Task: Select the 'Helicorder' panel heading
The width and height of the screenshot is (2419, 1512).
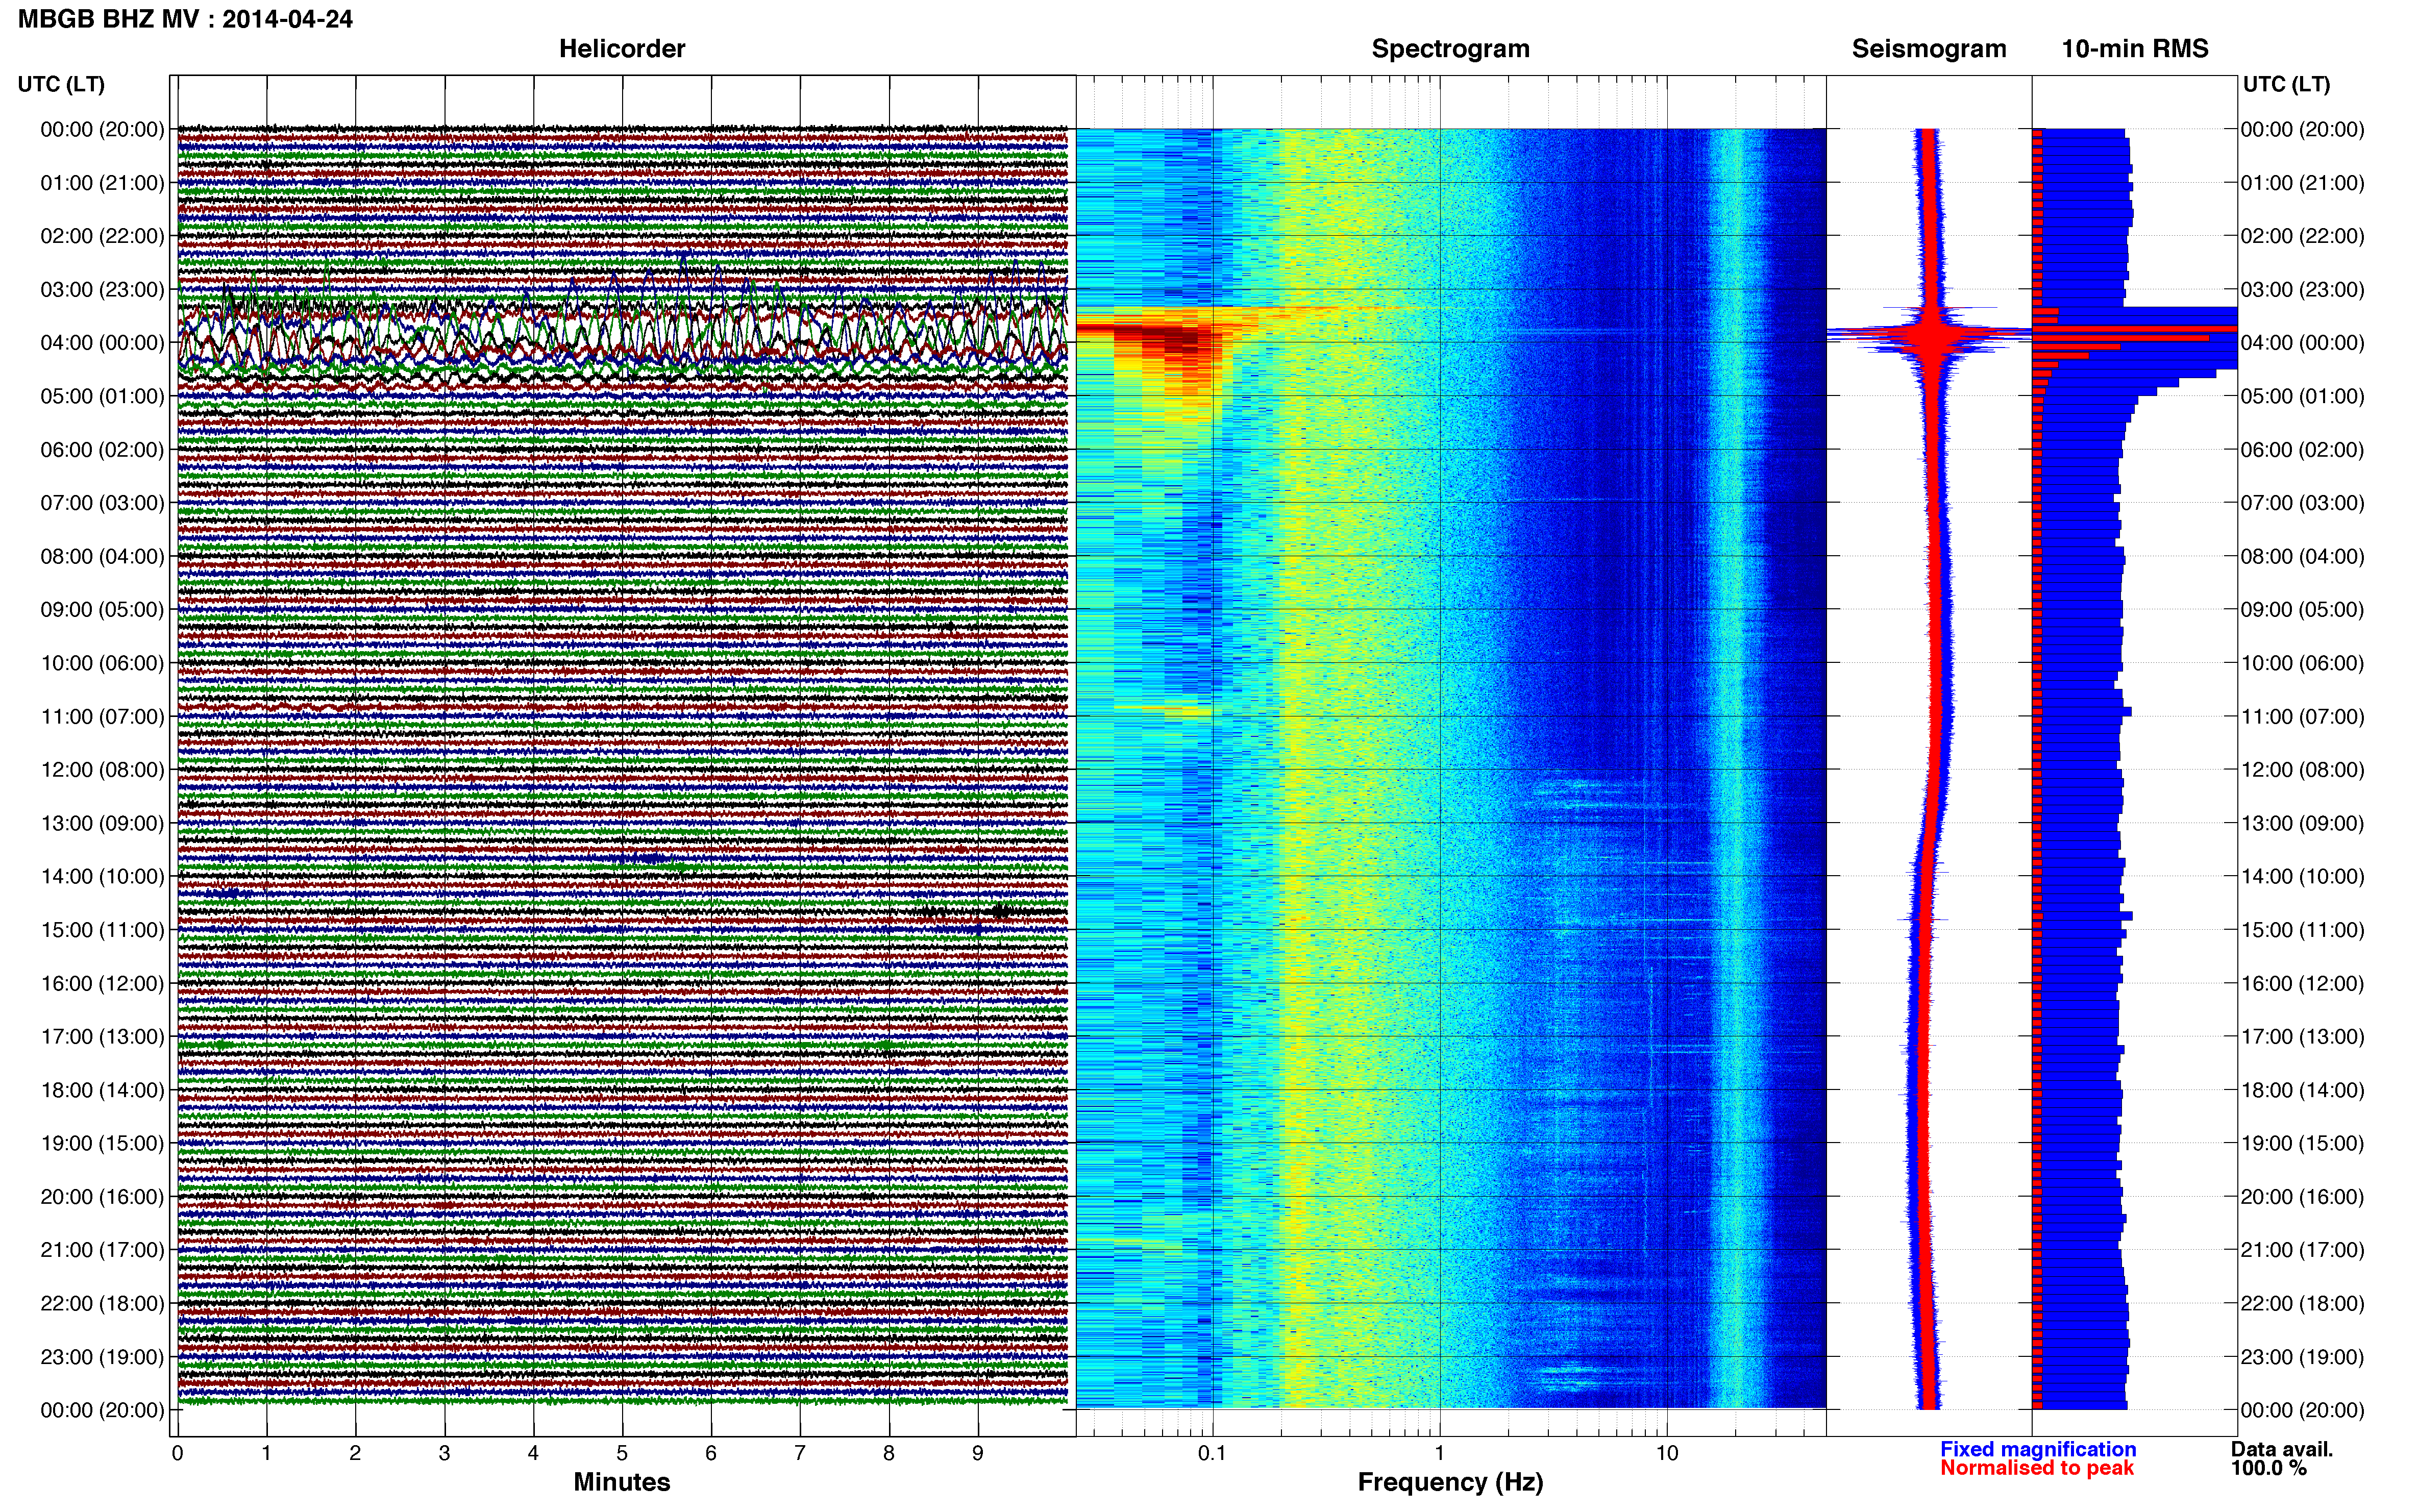Action: pos(622,49)
